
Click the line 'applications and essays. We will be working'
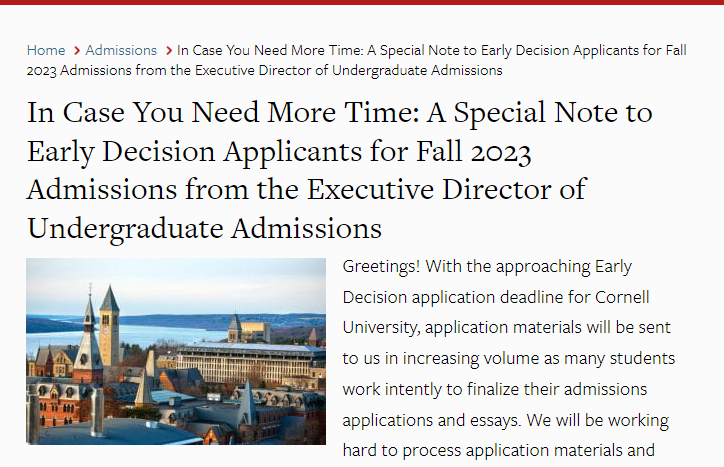click(506, 420)
